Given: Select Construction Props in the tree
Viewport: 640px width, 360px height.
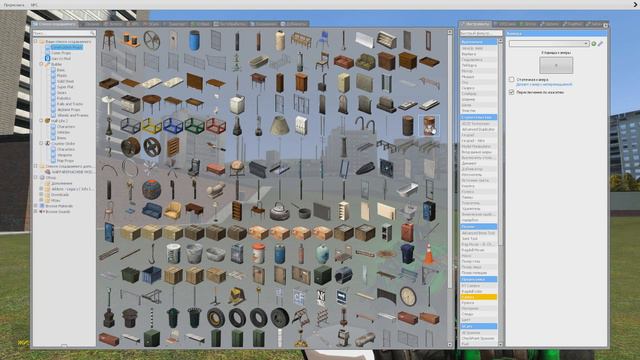Looking at the screenshot, I should coord(67,47).
